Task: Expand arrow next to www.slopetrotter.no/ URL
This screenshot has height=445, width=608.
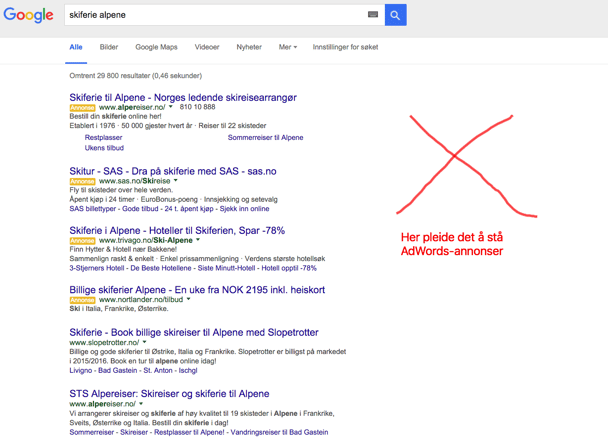Action: 144,342
